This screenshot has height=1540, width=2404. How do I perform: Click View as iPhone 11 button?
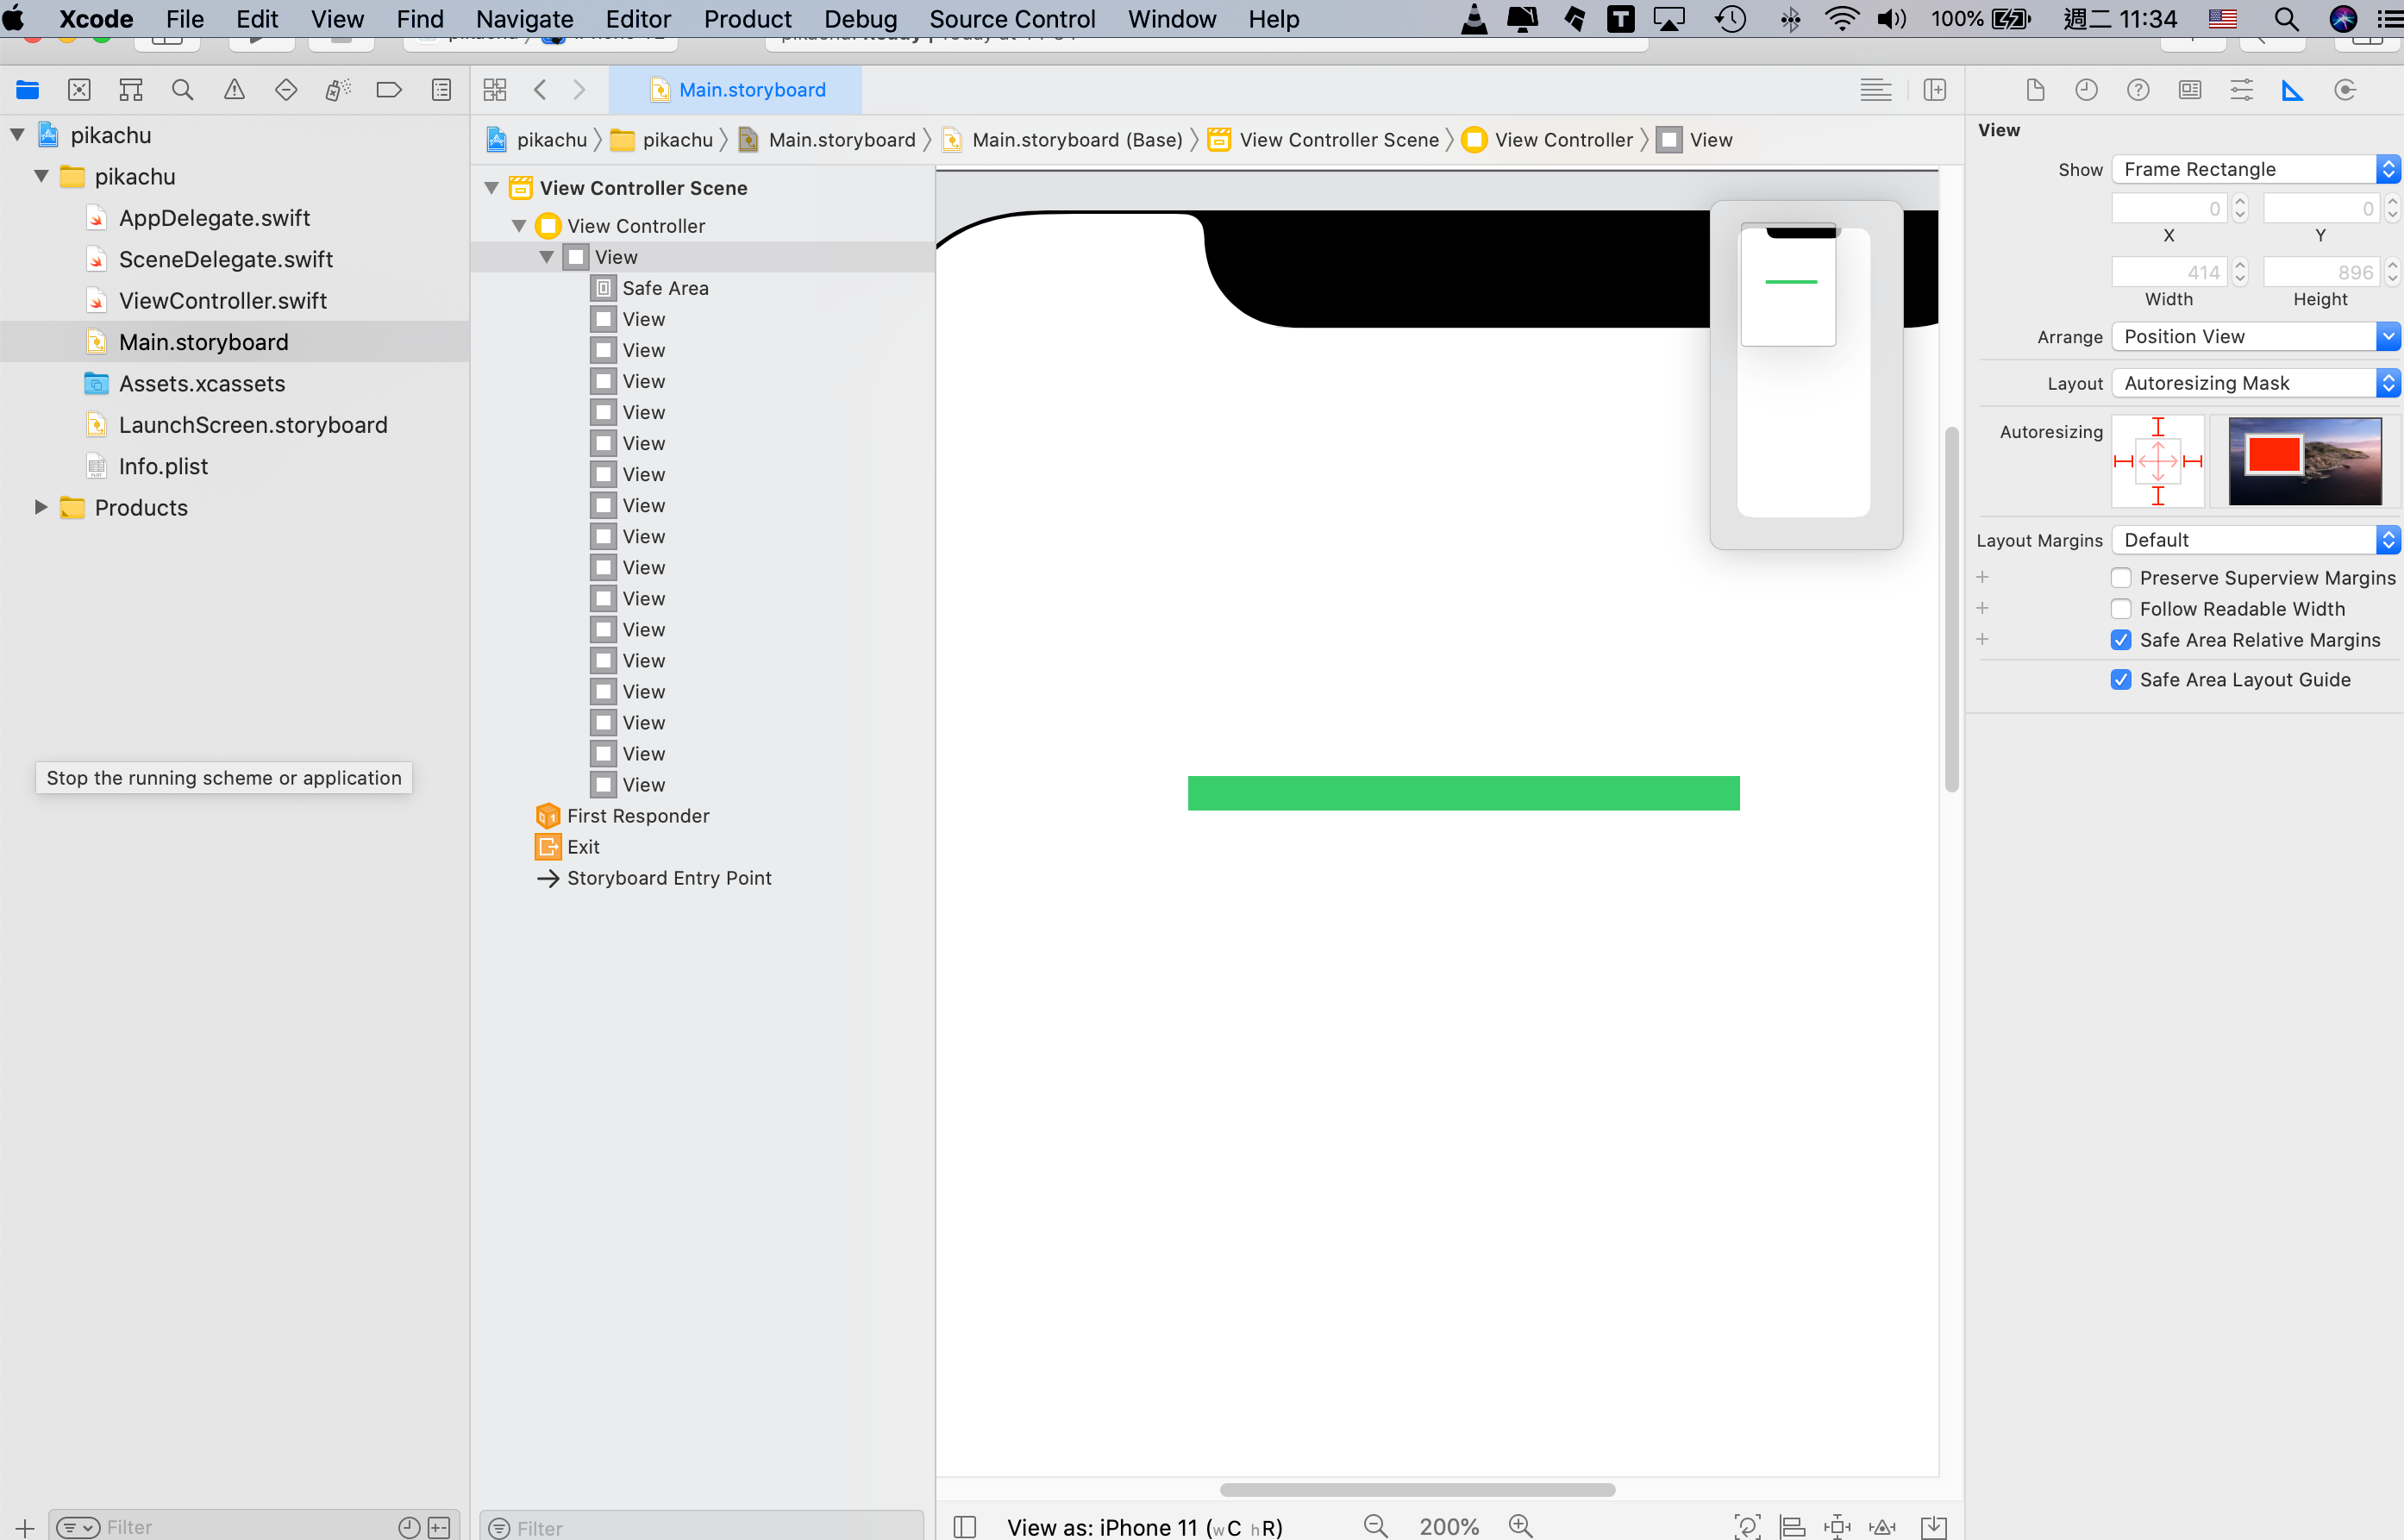coord(1143,1526)
